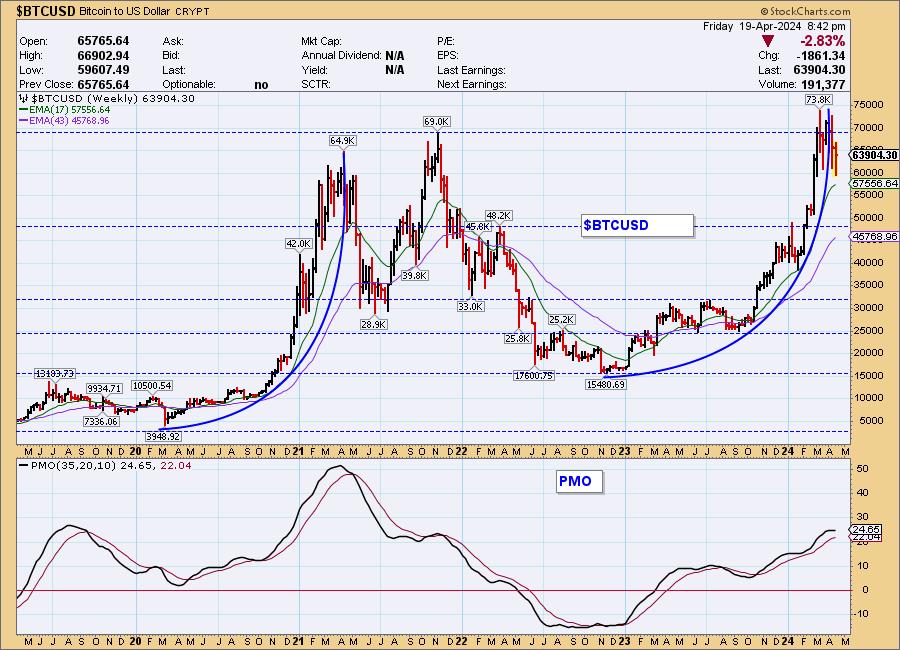Click the 17600.75 low price label
The image size is (900, 650).
tap(534, 376)
